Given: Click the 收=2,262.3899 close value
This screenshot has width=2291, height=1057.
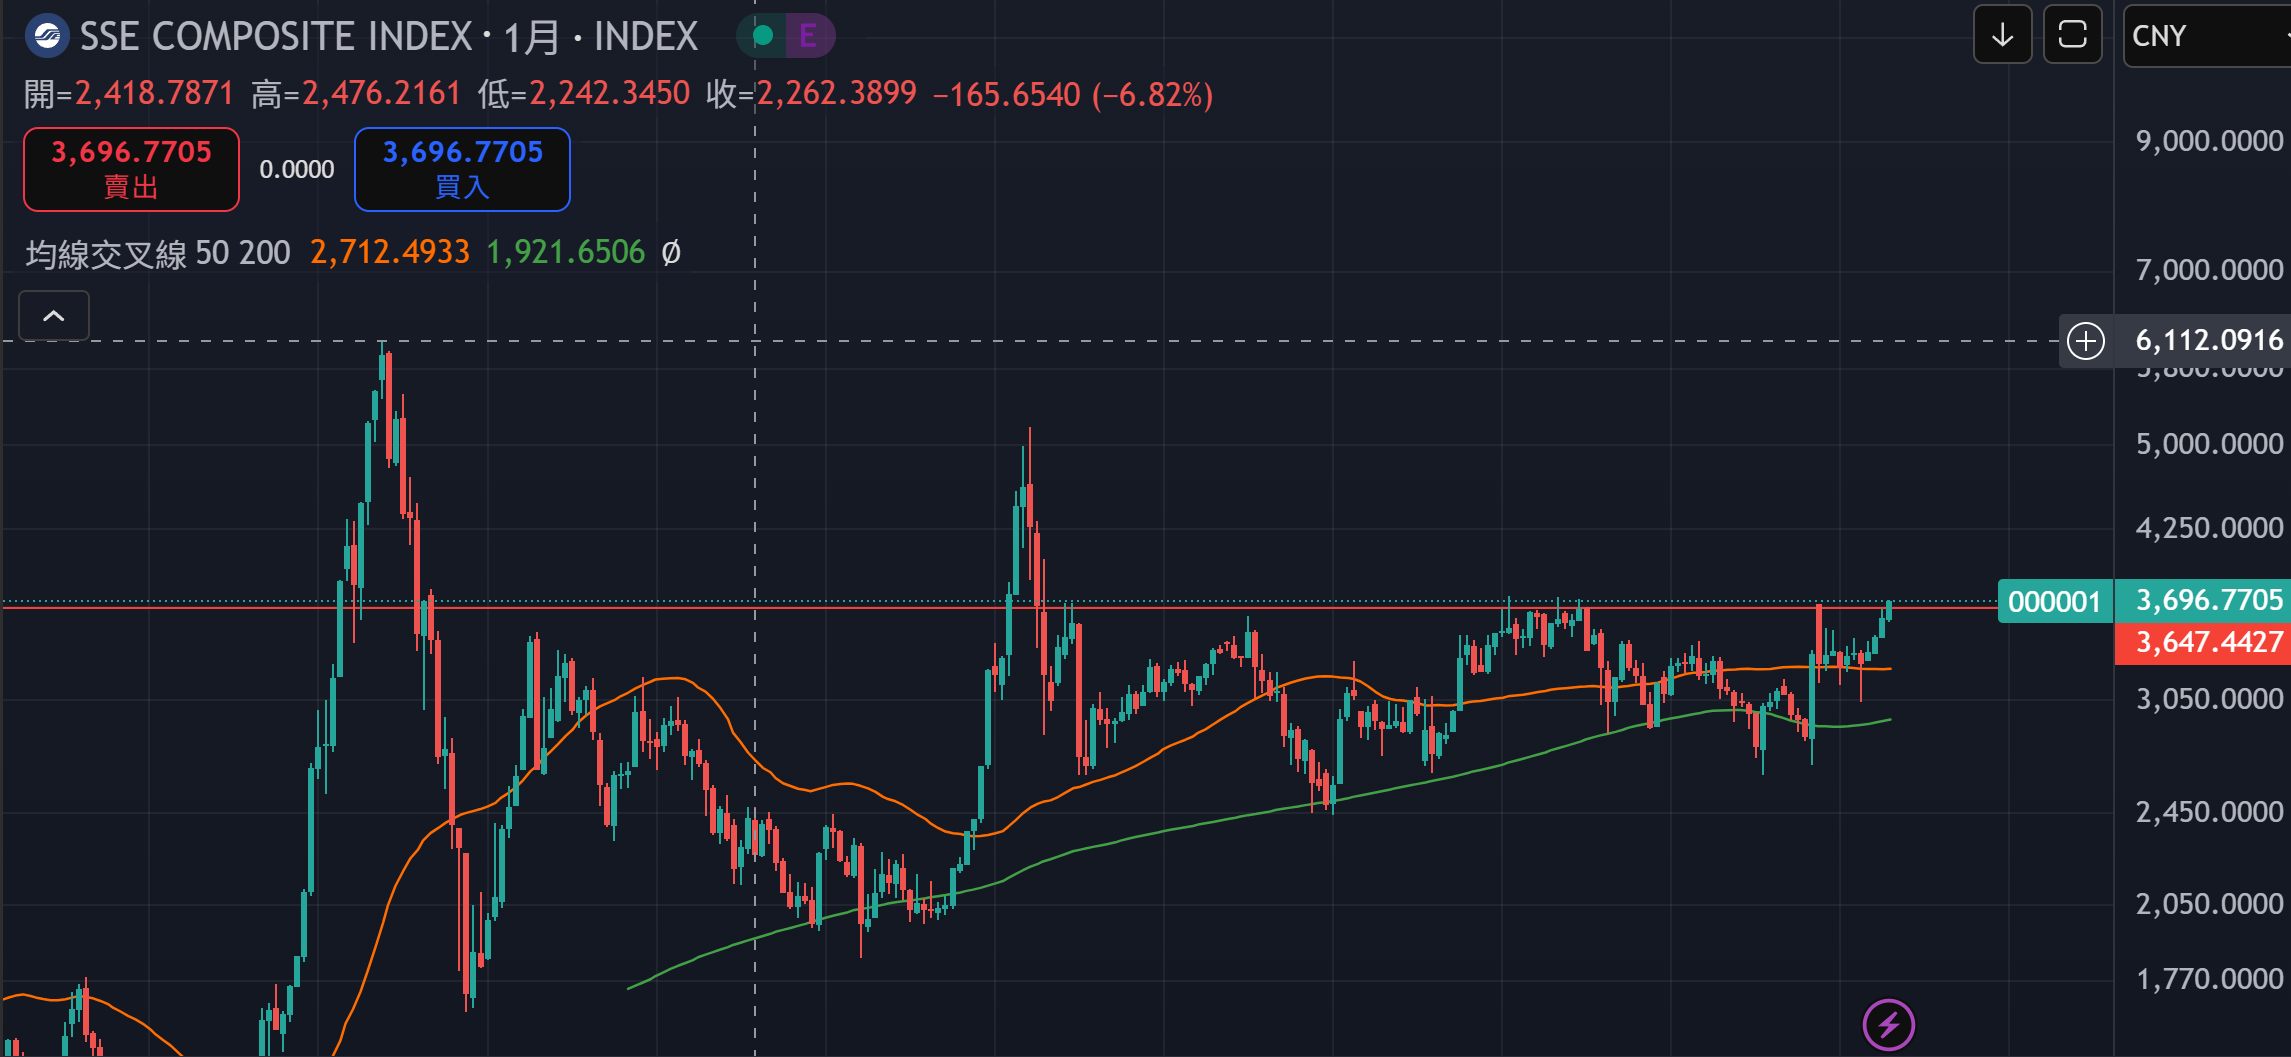Looking at the screenshot, I should (811, 94).
